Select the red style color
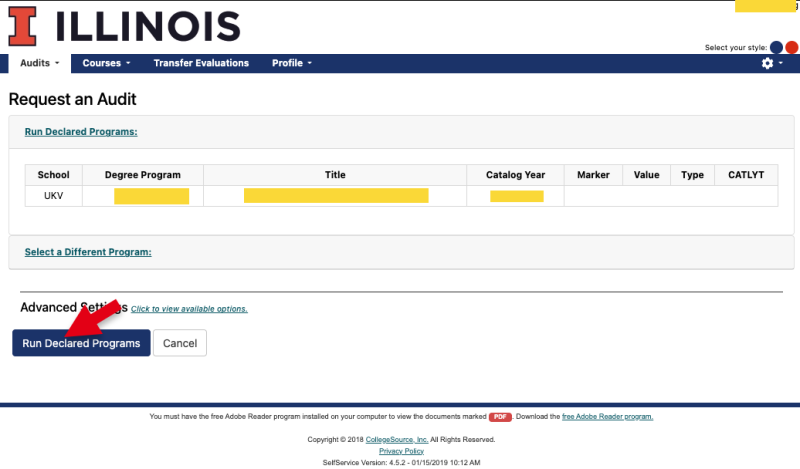The image size is (800, 469). 791,47
